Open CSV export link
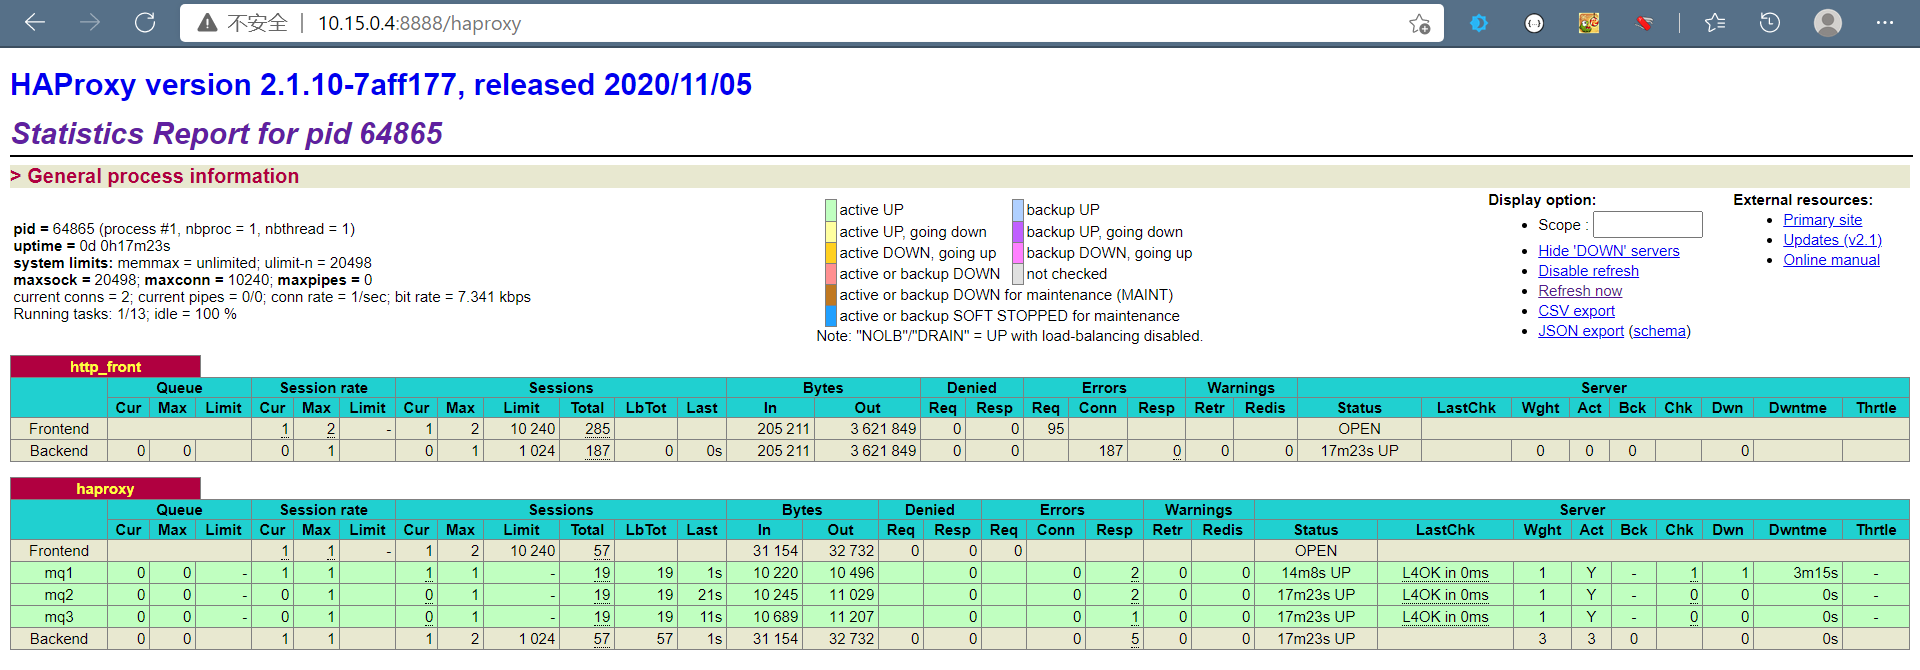1920x670 pixels. [1576, 311]
